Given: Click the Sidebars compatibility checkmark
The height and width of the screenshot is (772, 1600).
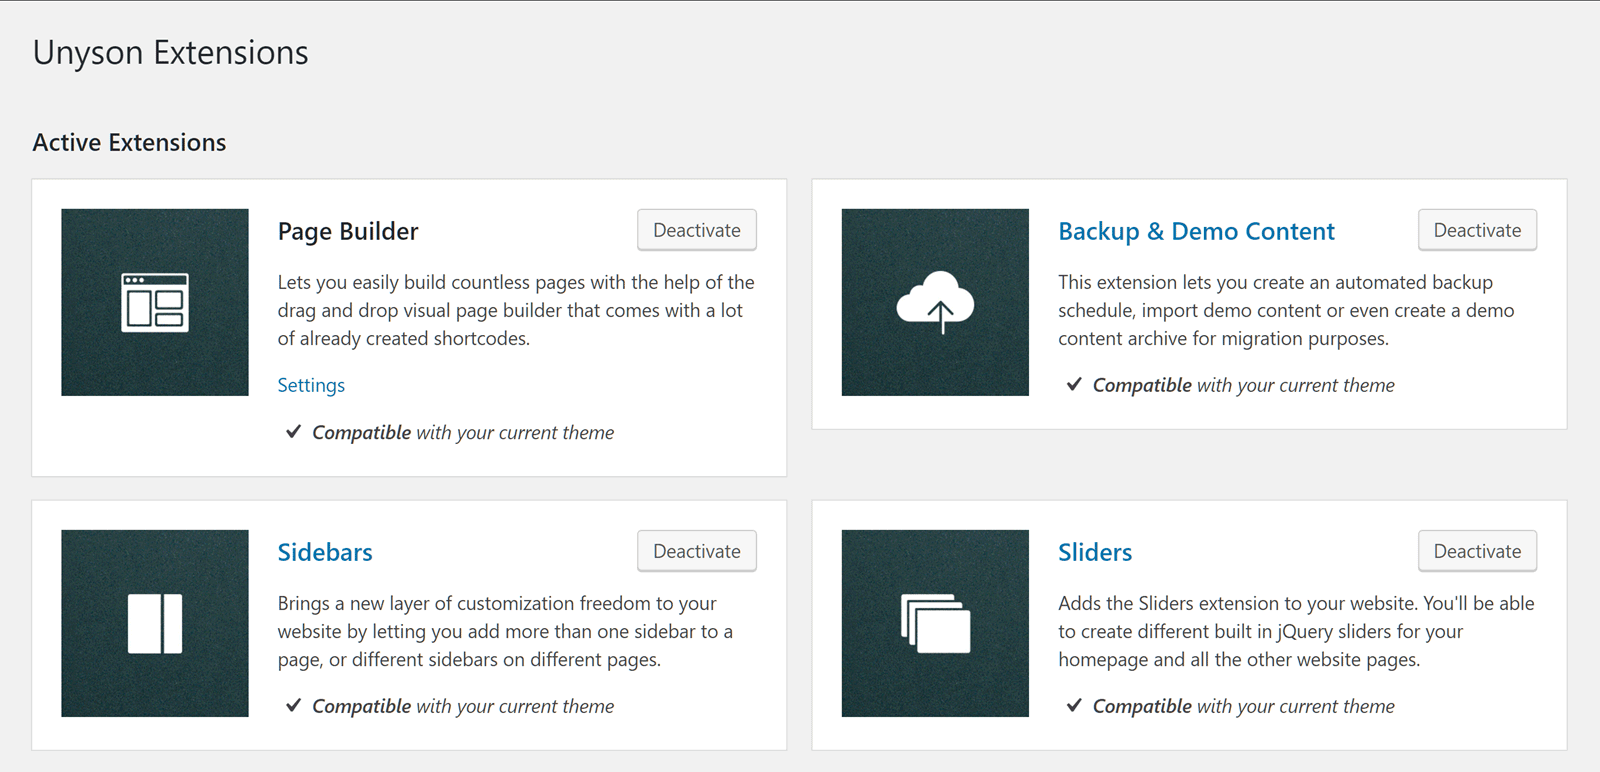Looking at the screenshot, I should (x=294, y=706).
